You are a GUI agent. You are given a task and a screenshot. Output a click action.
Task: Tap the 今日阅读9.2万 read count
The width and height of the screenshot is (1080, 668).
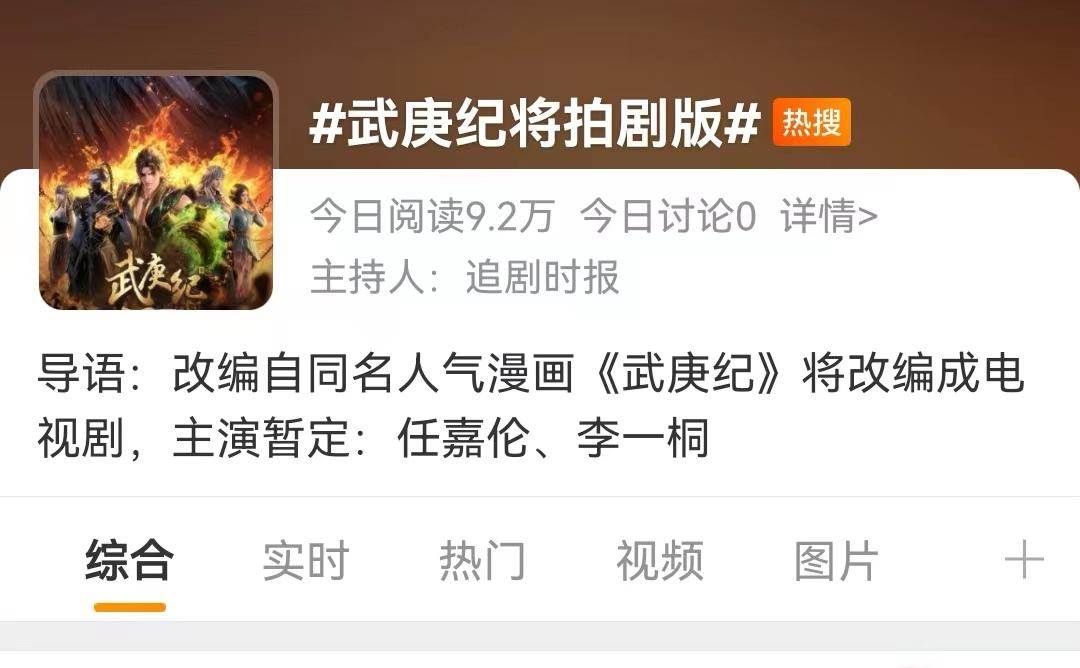(433, 216)
